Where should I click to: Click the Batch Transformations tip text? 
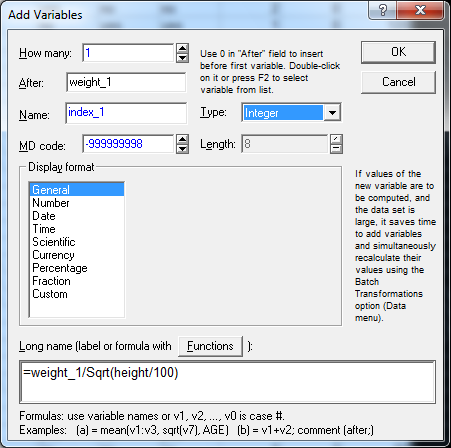click(395, 246)
